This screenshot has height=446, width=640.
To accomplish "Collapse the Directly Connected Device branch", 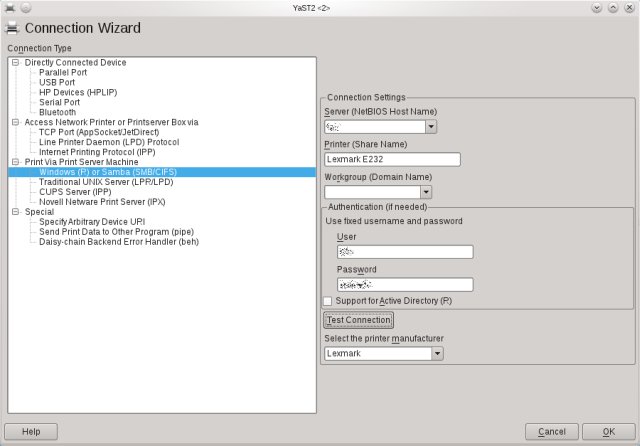I will 15,62.
